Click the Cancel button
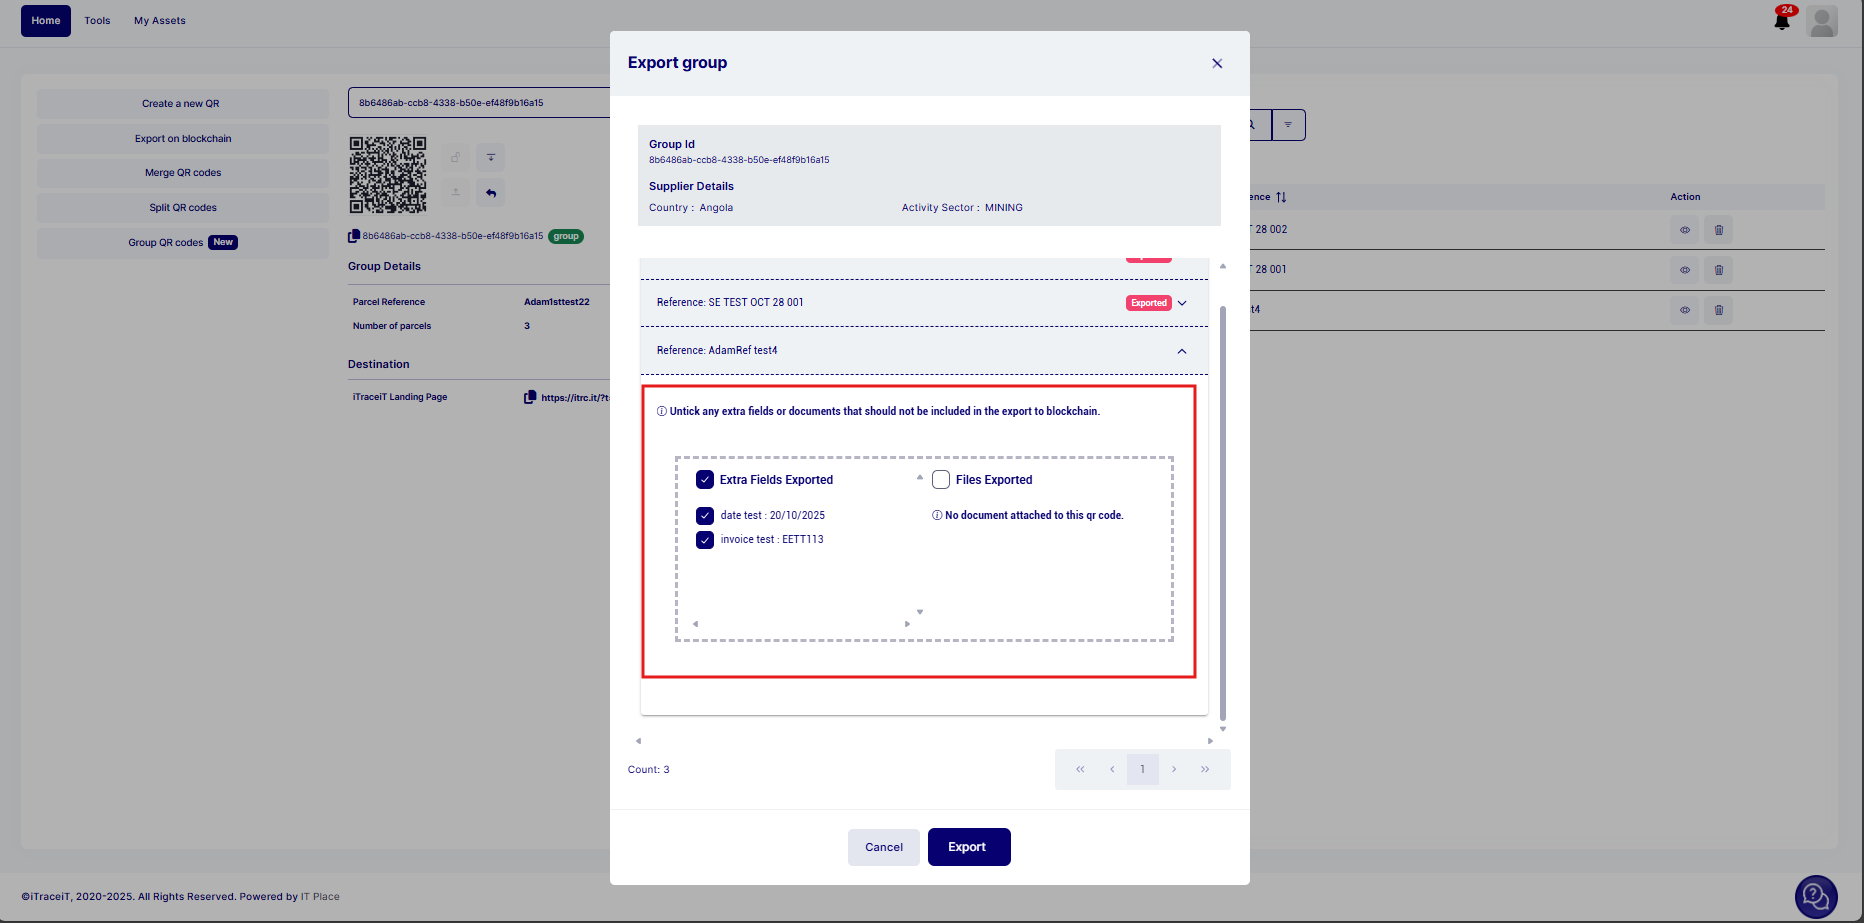 click(x=883, y=847)
